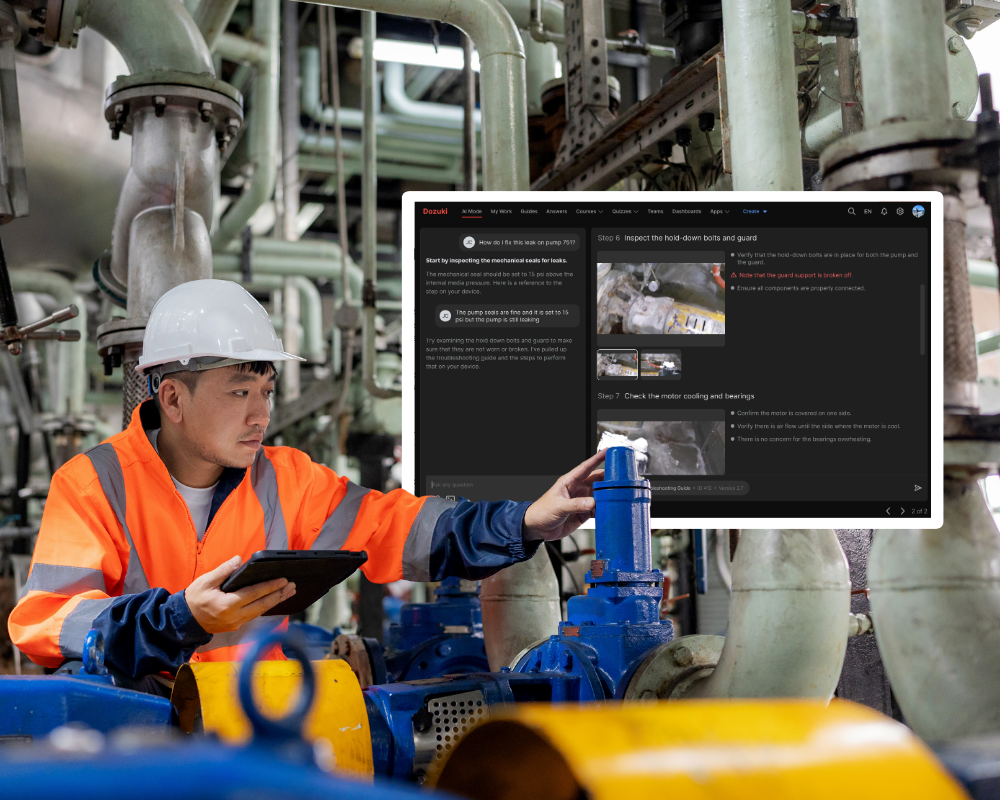This screenshot has width=1000, height=800.
Task: Click the Dozuki logo
Action: coord(435,211)
